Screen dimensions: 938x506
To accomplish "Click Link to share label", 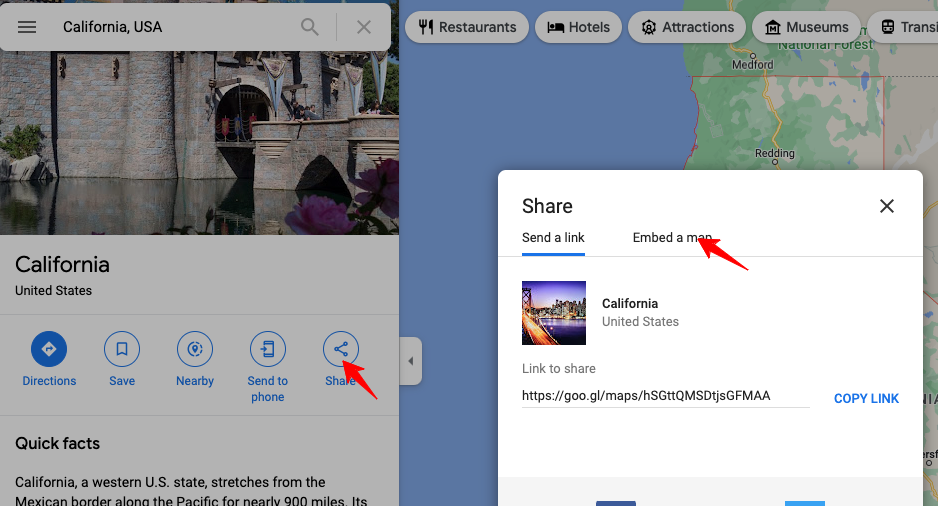I will [559, 368].
